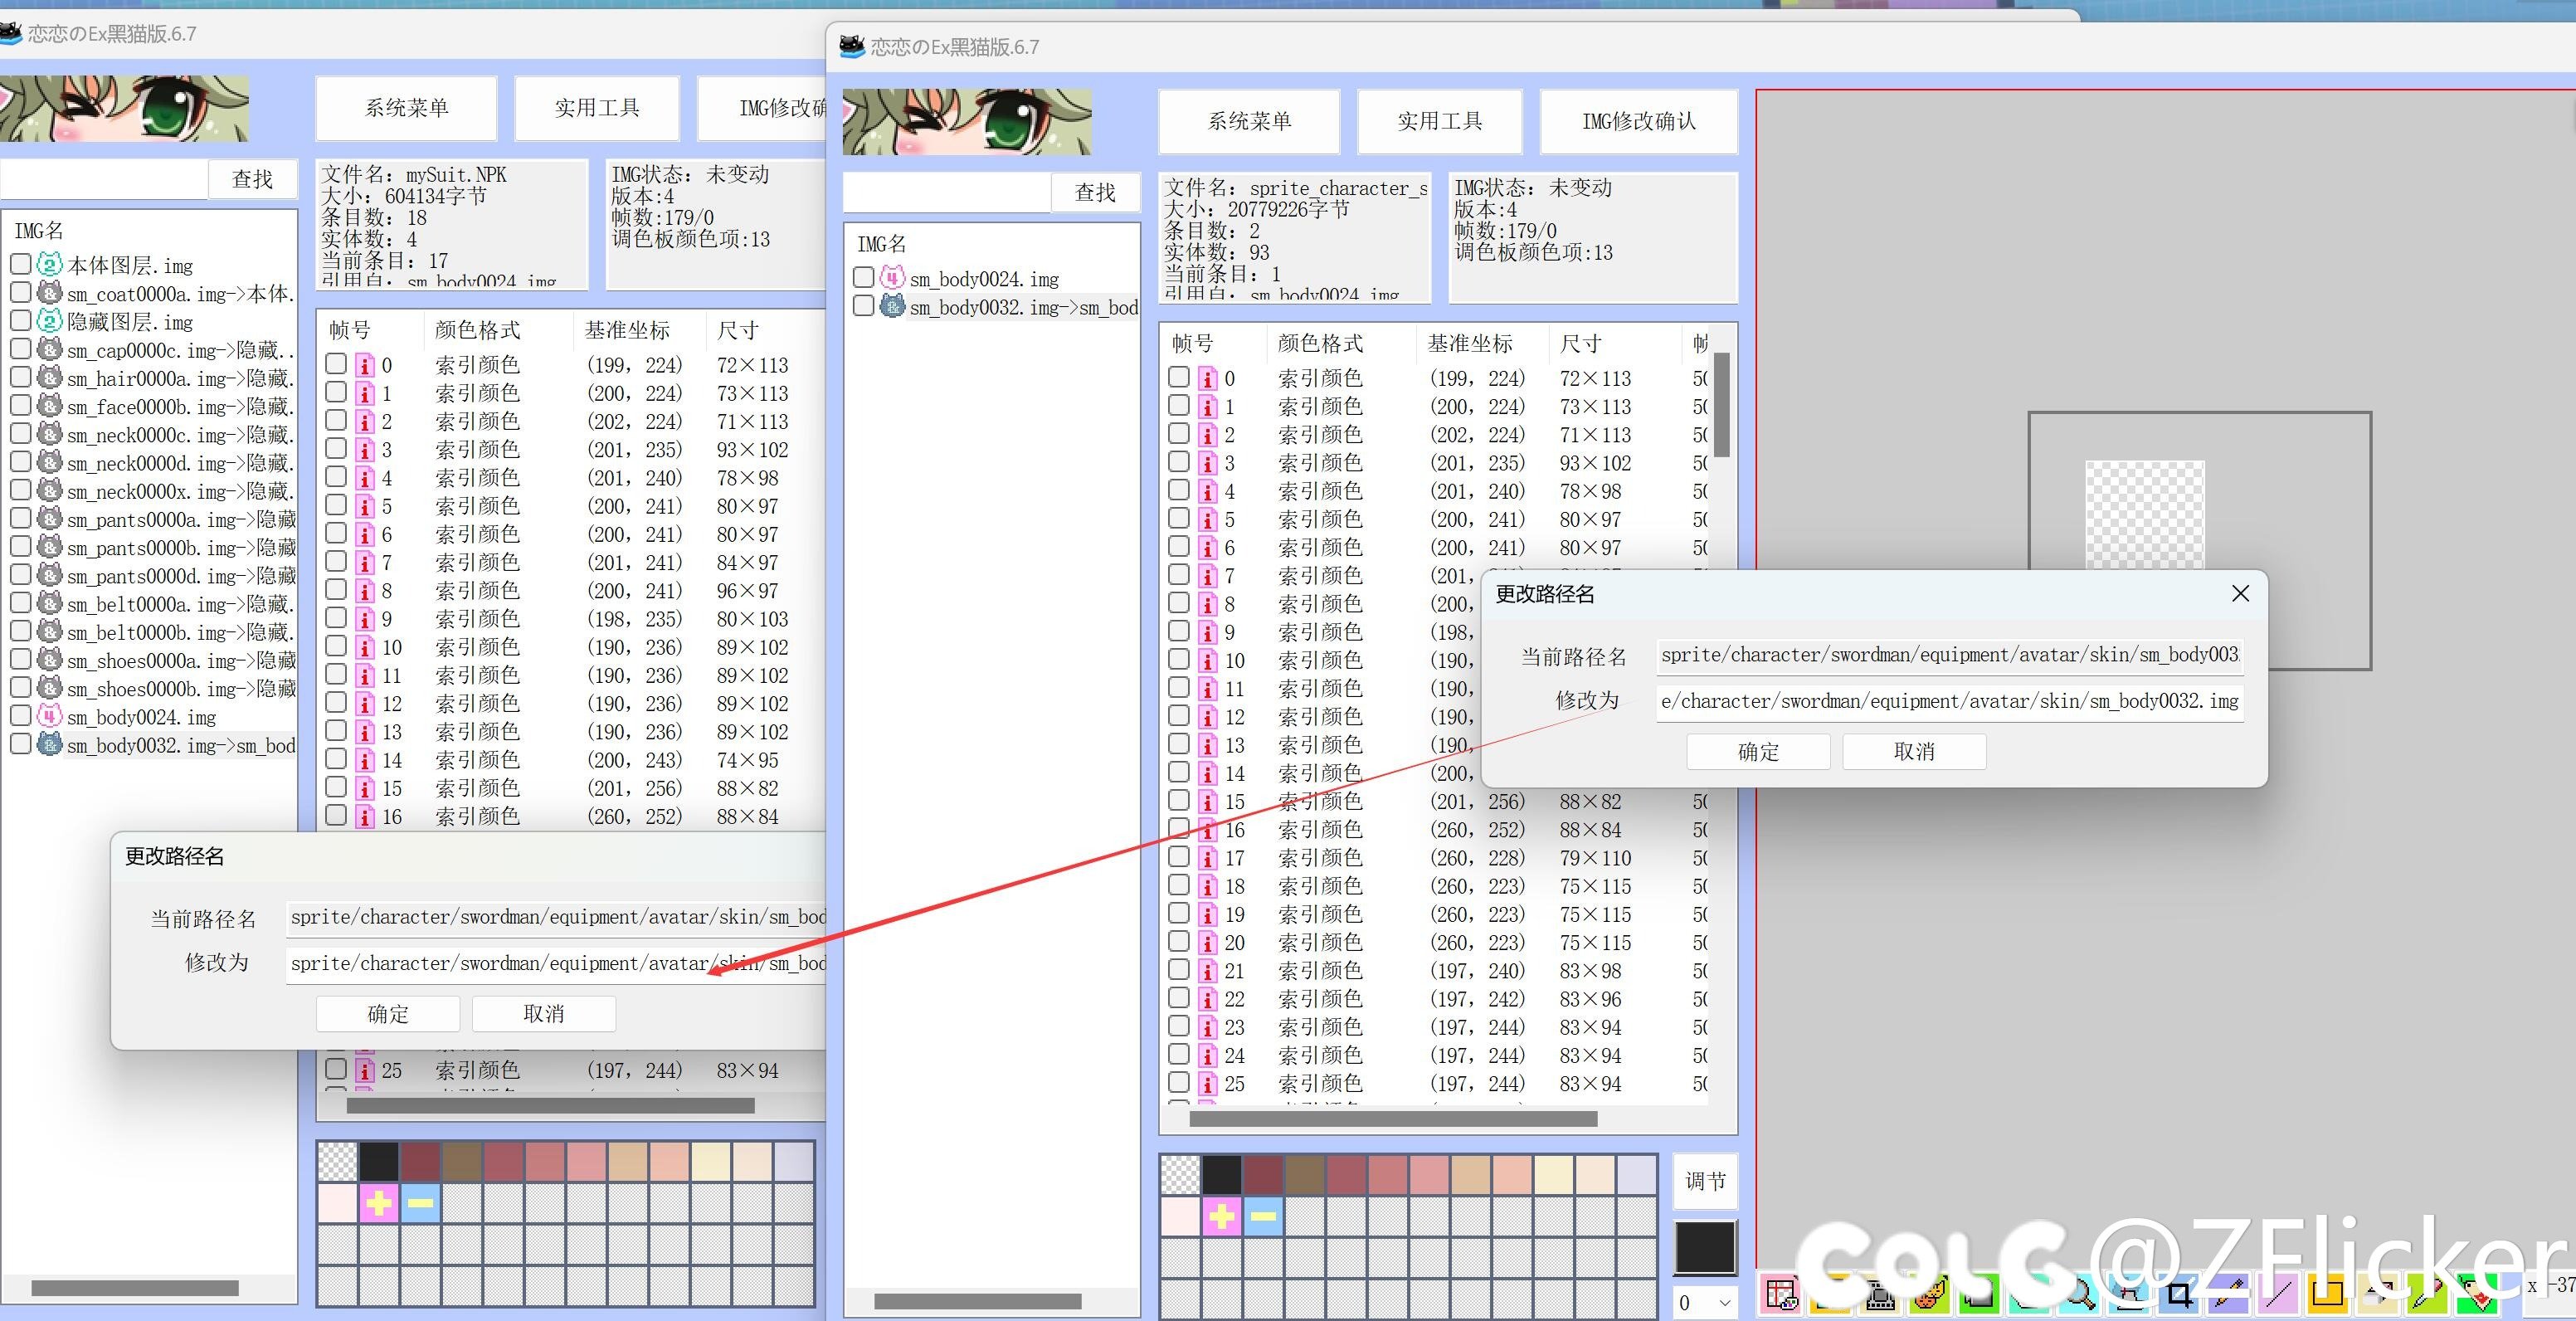Click 查找 button in the right window
This screenshot has width=2576, height=1321.
click(x=1095, y=192)
